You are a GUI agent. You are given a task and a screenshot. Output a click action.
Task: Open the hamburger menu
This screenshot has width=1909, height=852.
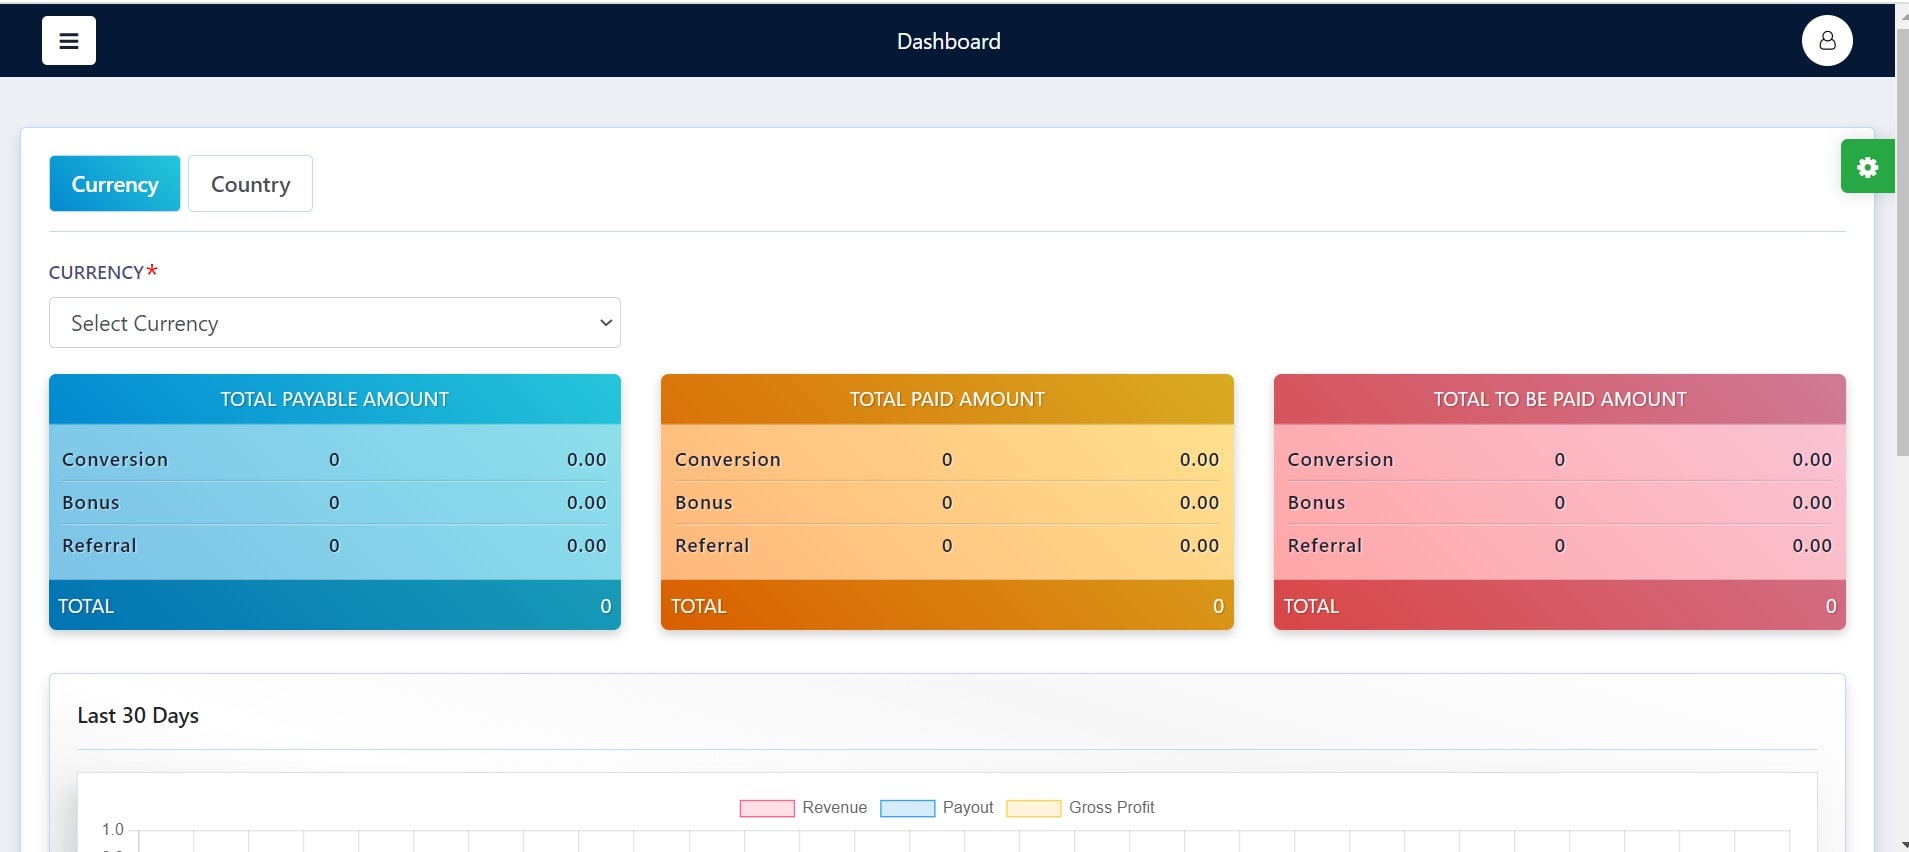click(x=69, y=41)
